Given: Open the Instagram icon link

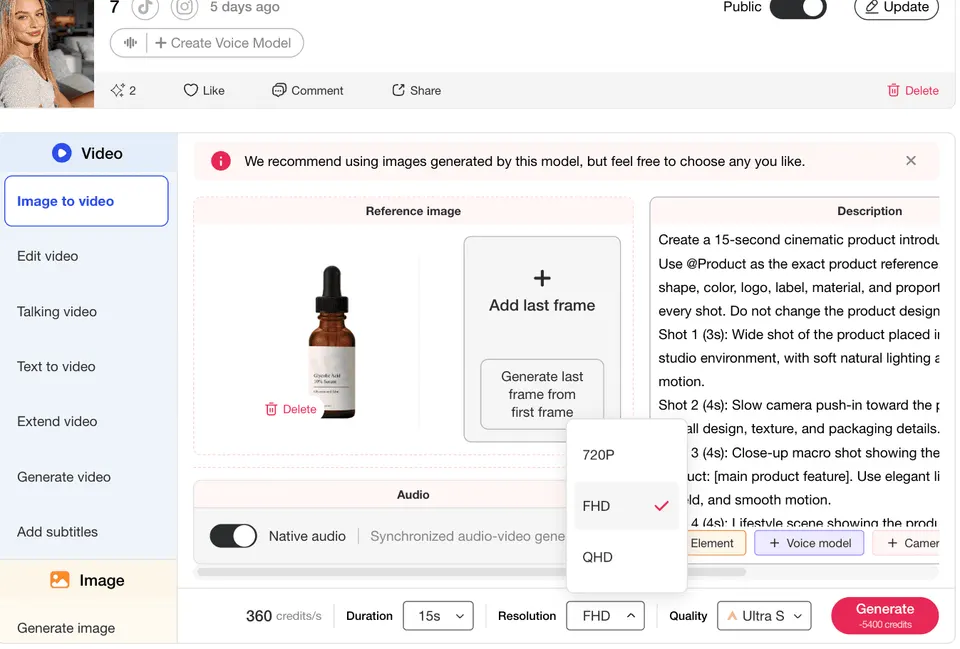Looking at the screenshot, I should [x=184, y=7].
